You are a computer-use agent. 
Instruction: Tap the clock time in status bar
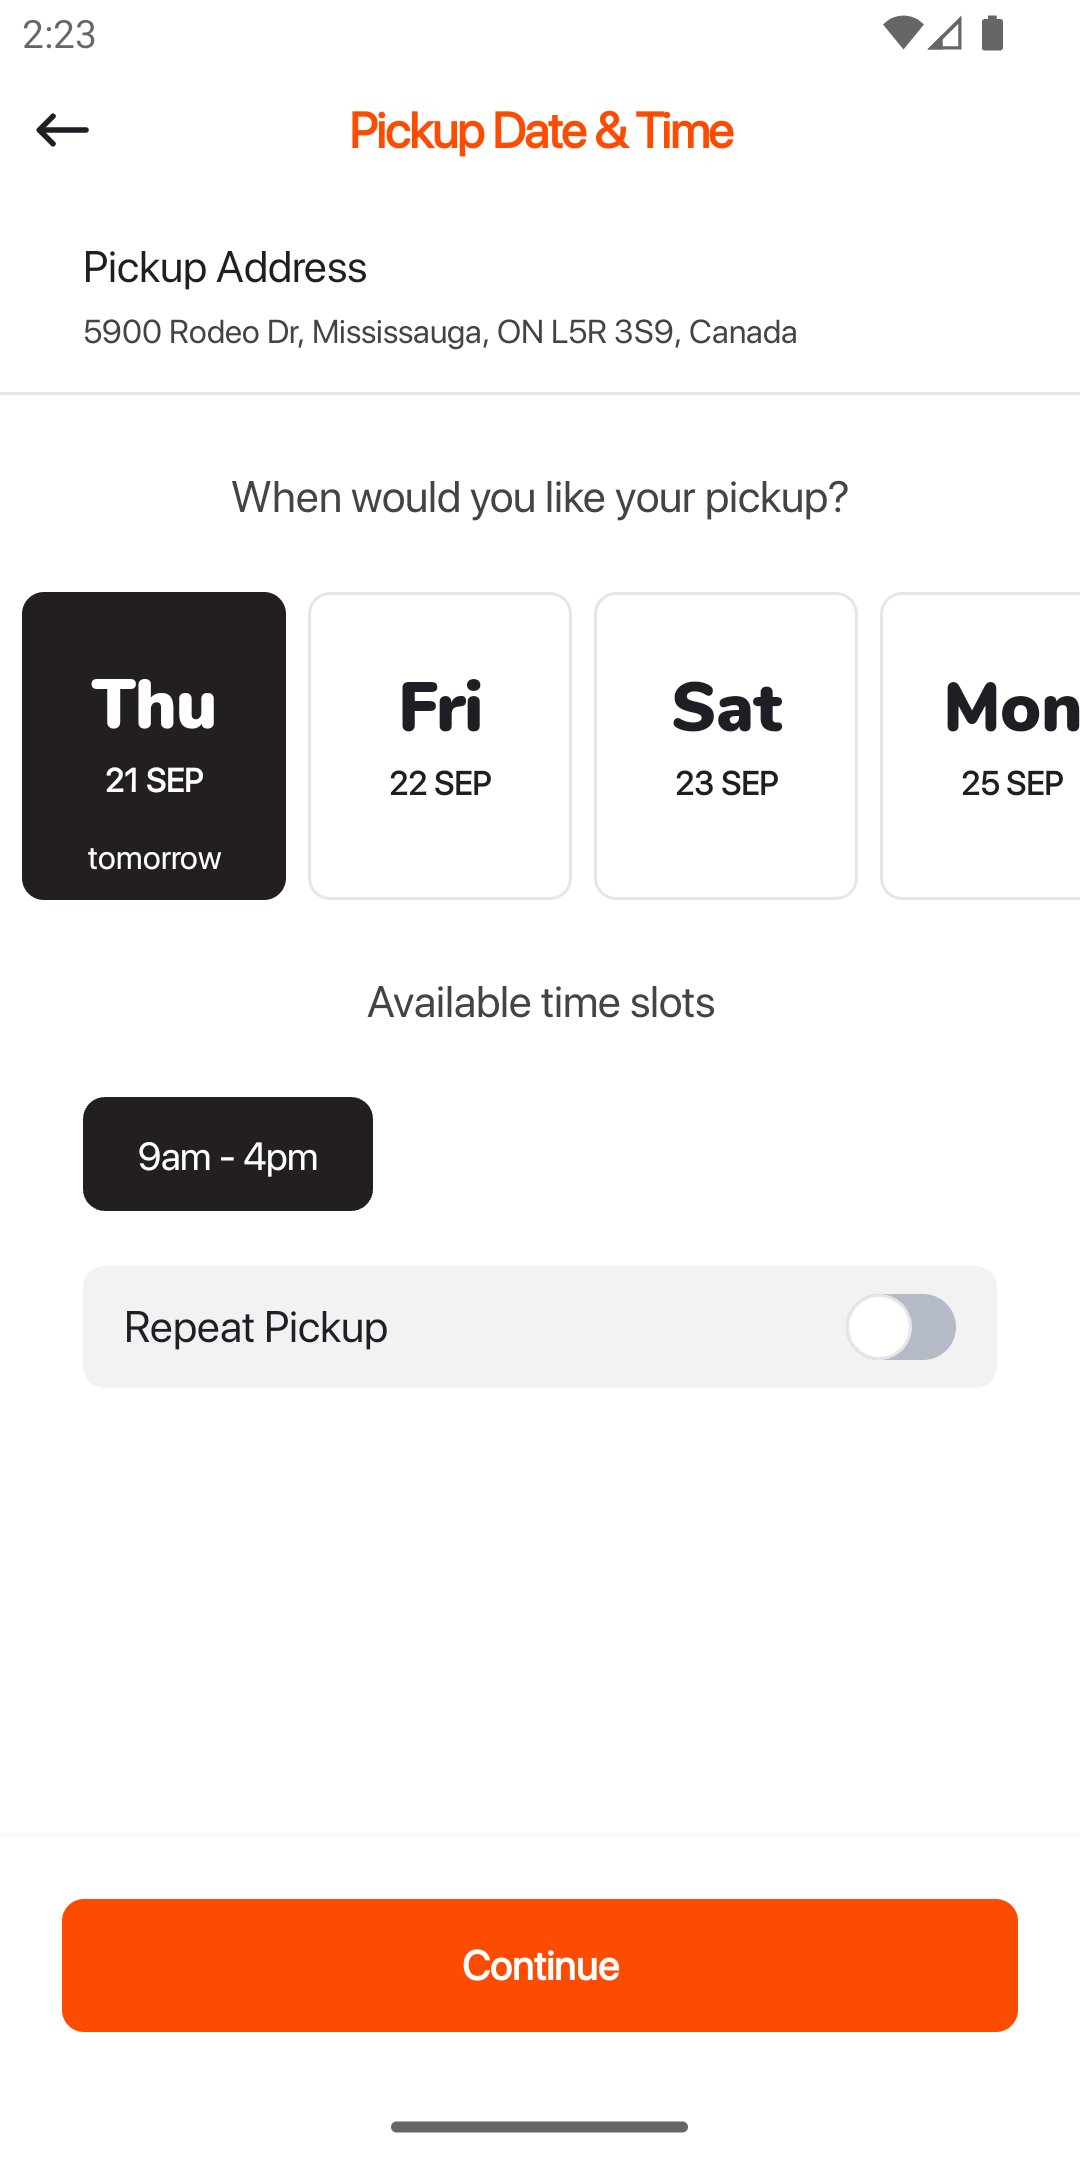pyautogui.click(x=59, y=35)
